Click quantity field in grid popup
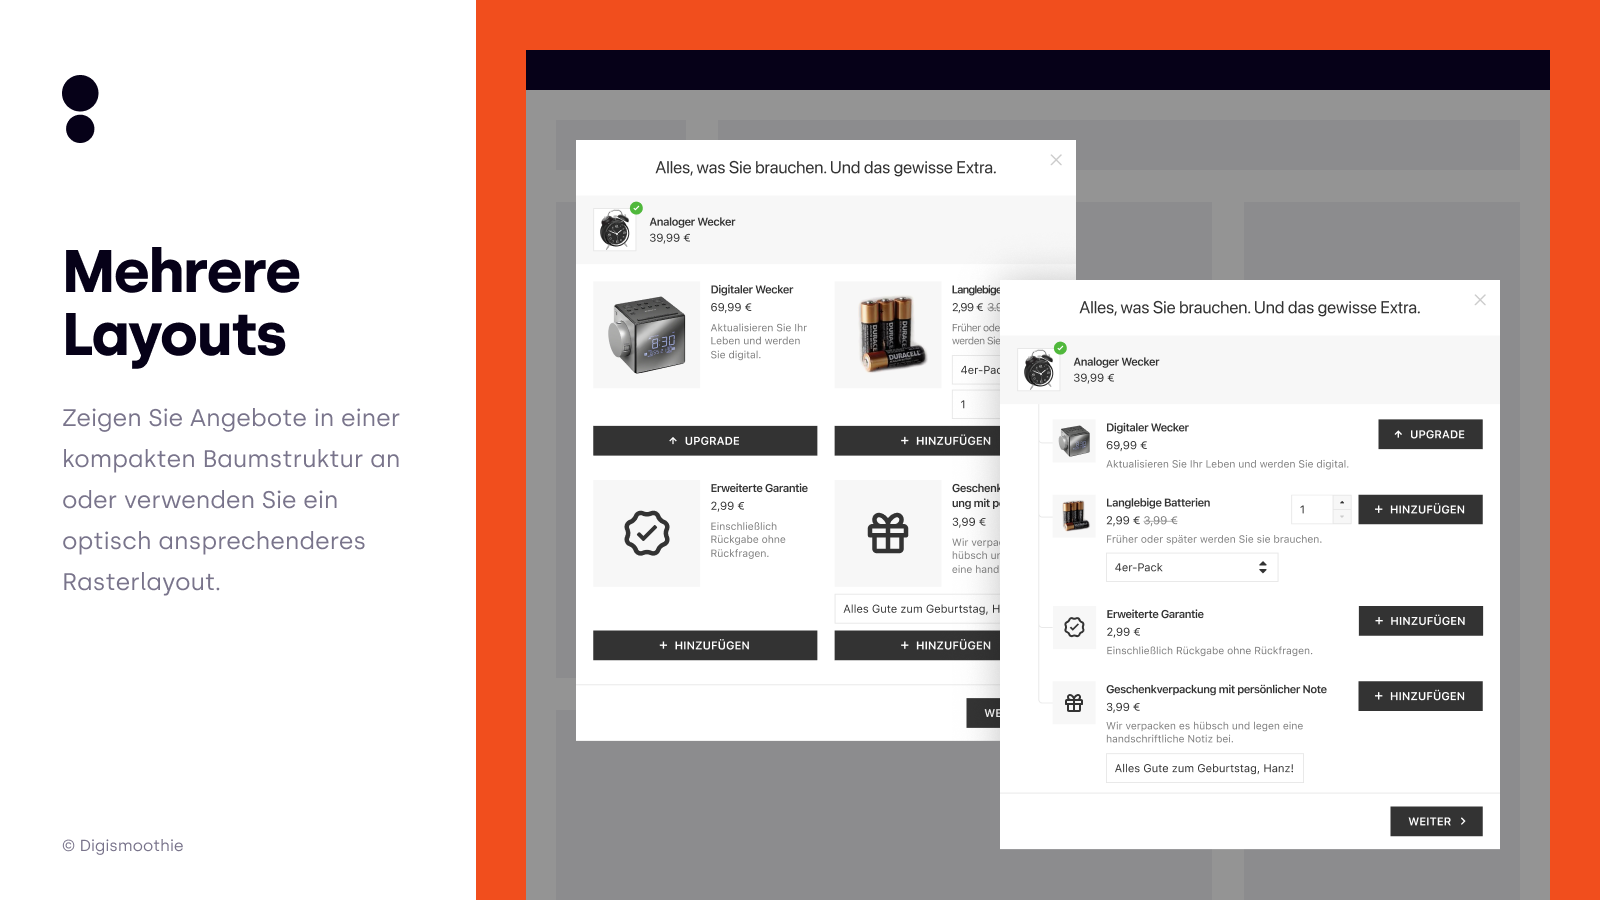Image resolution: width=1600 pixels, height=900 pixels. (976, 404)
